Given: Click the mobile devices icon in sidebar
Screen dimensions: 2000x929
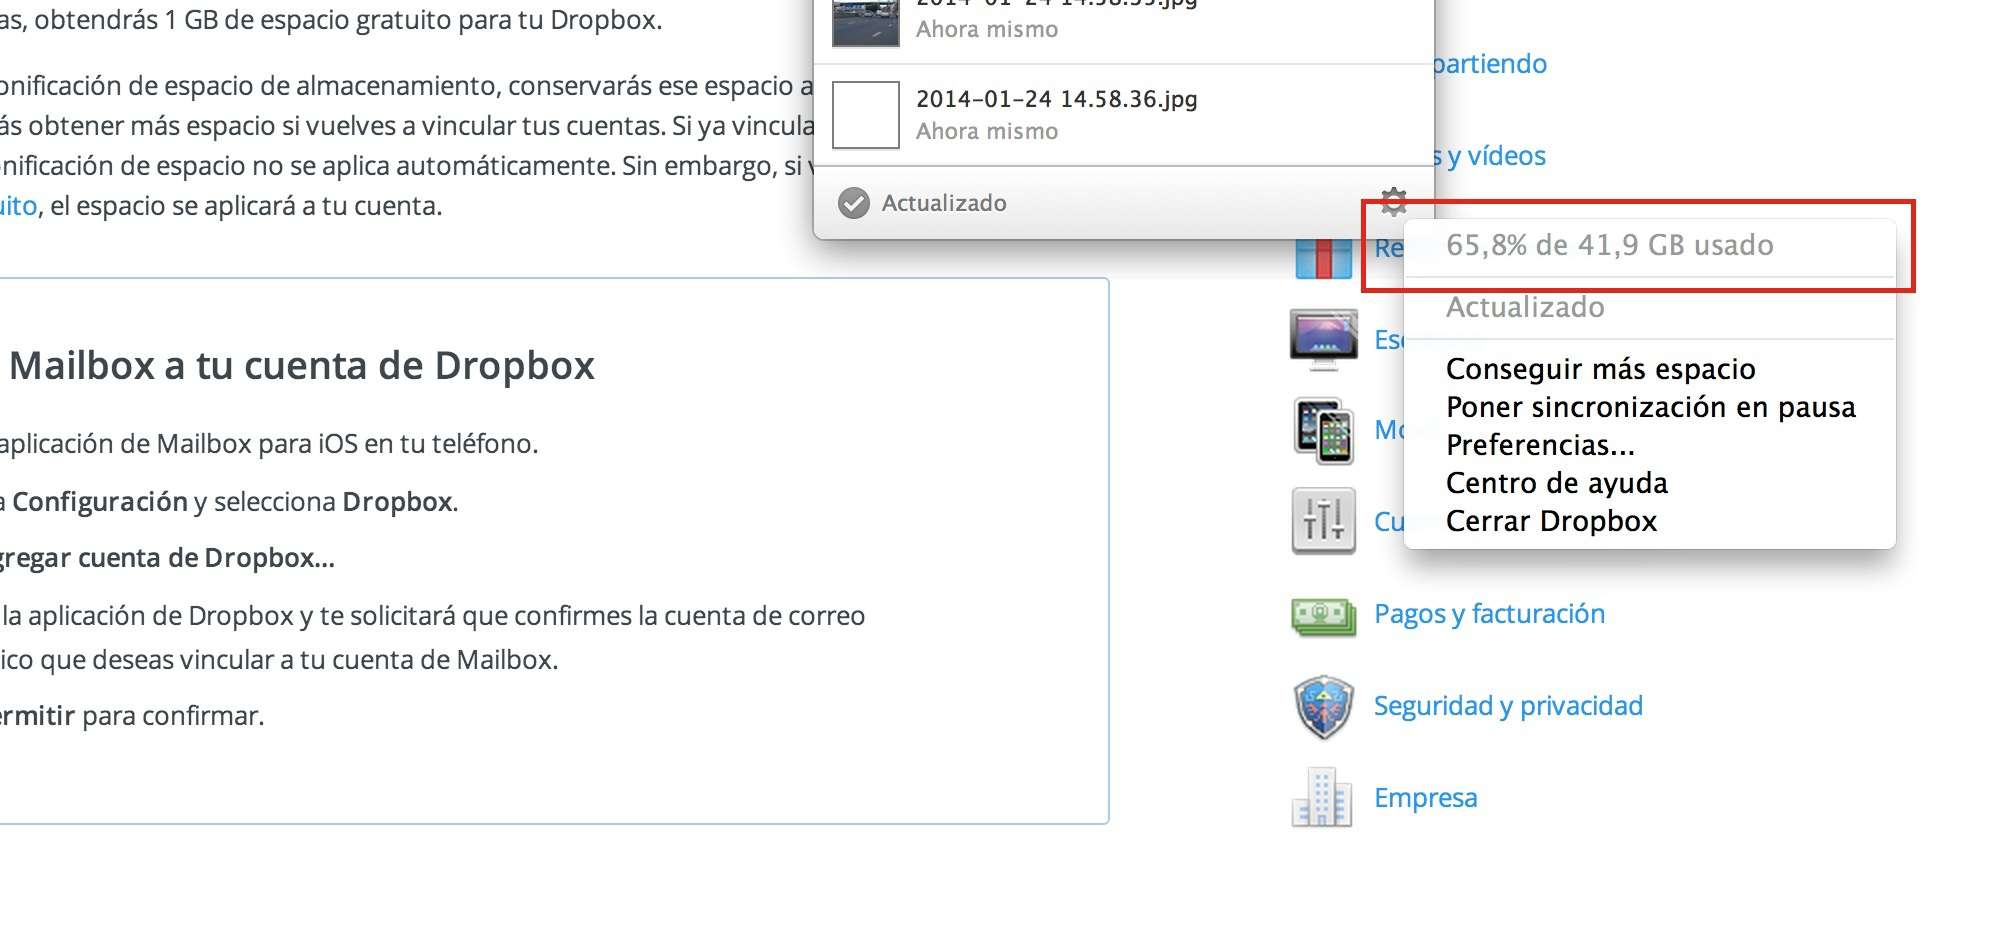Looking at the screenshot, I should point(1324,431).
